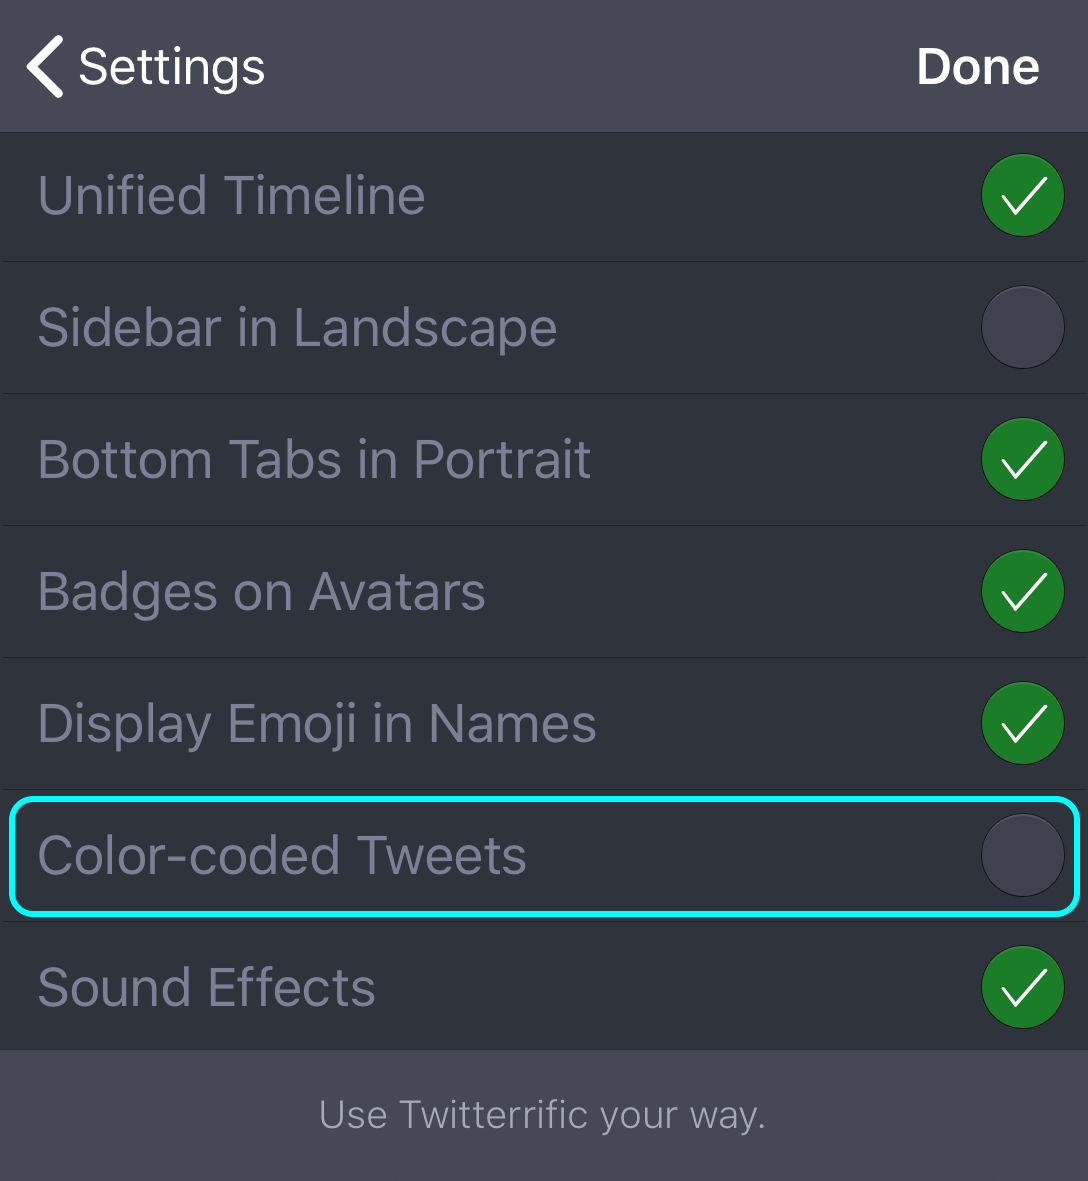Select the Sound Effects label text

(206, 988)
